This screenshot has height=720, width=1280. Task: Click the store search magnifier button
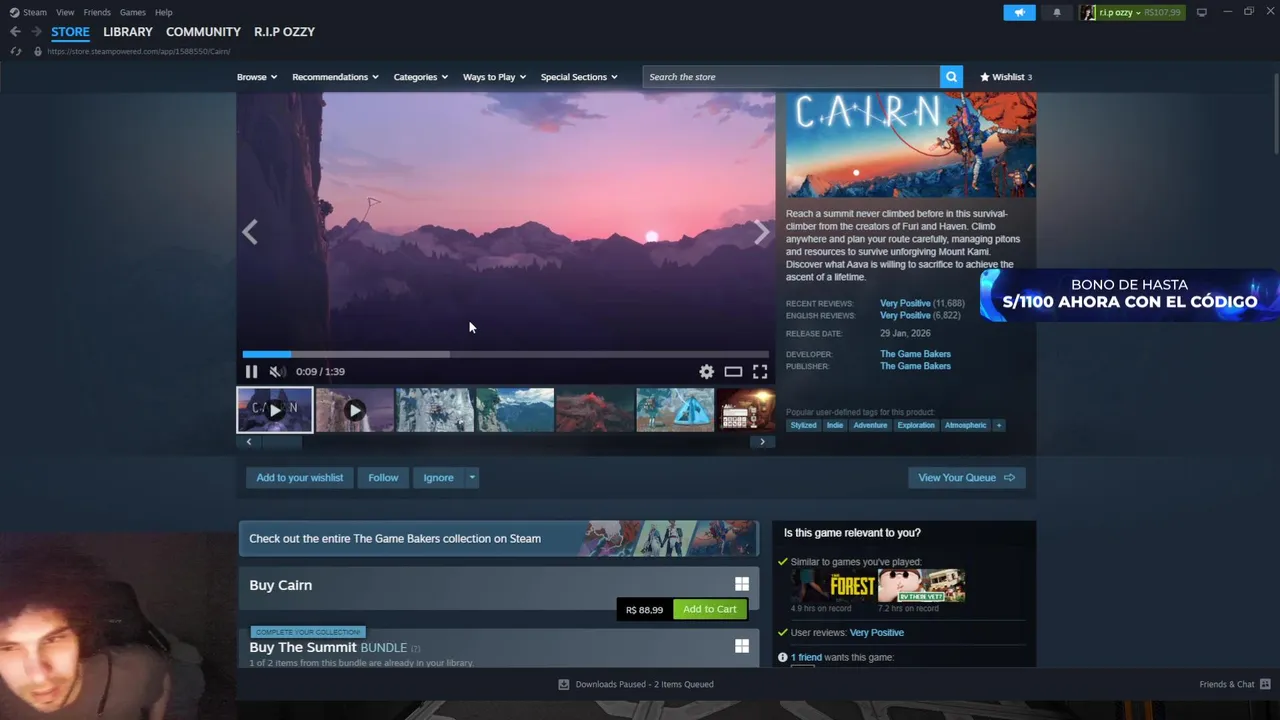952,77
